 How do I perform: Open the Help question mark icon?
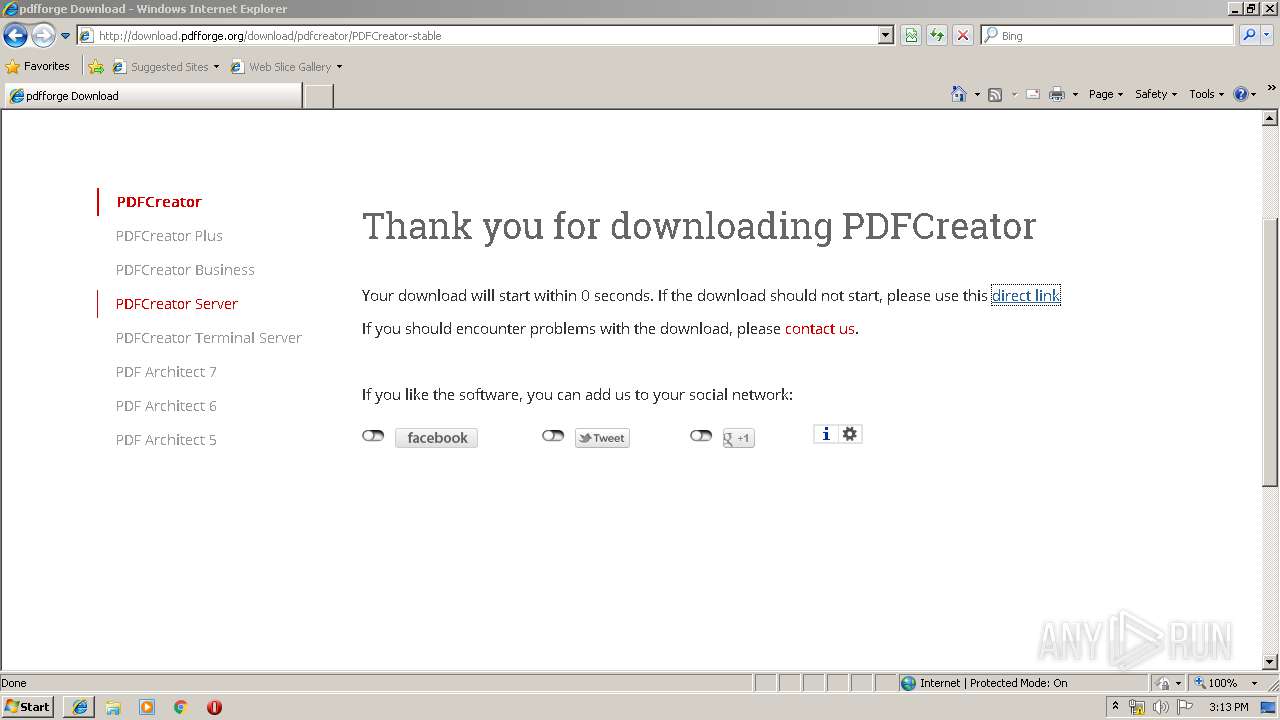pos(1241,94)
